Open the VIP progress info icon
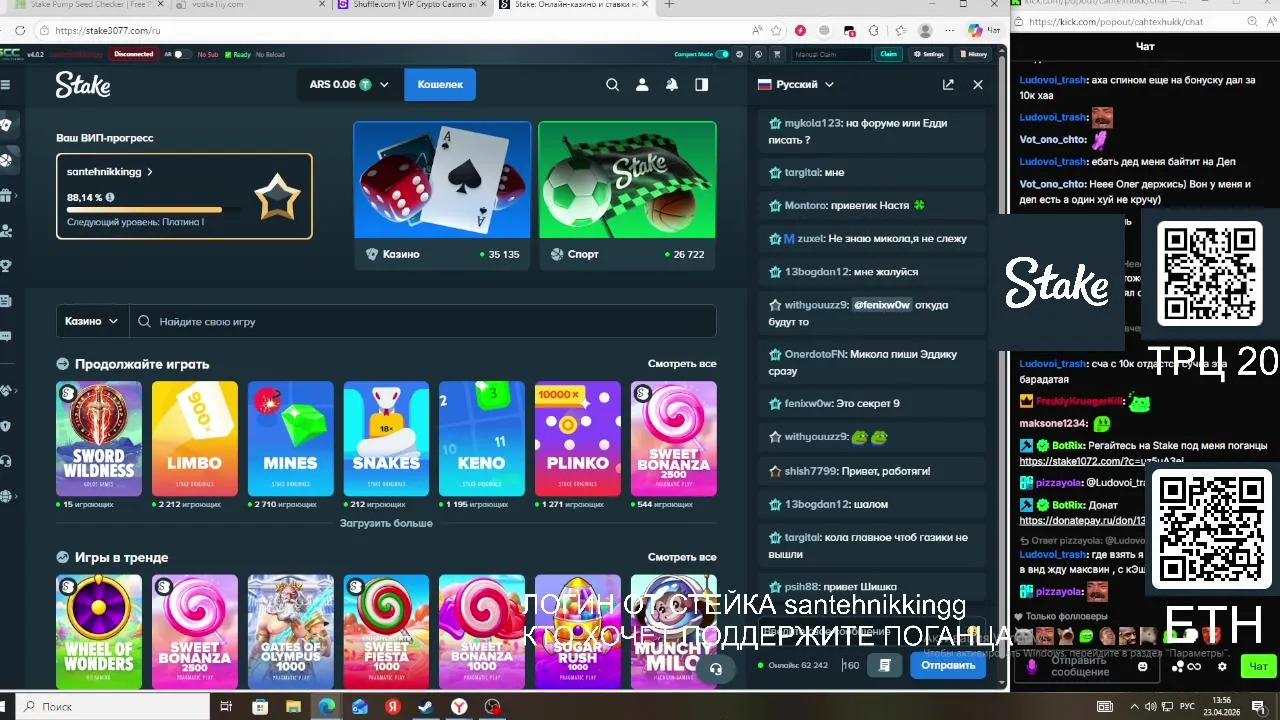This screenshot has height=720, width=1280. point(110,198)
